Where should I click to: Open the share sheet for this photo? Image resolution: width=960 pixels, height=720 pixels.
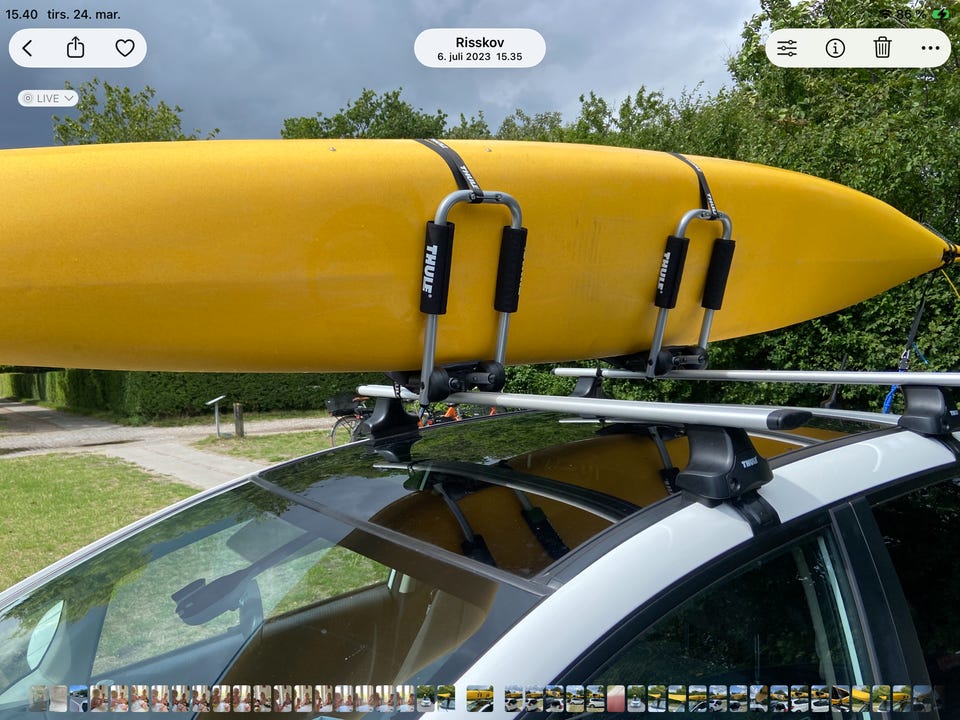click(76, 48)
